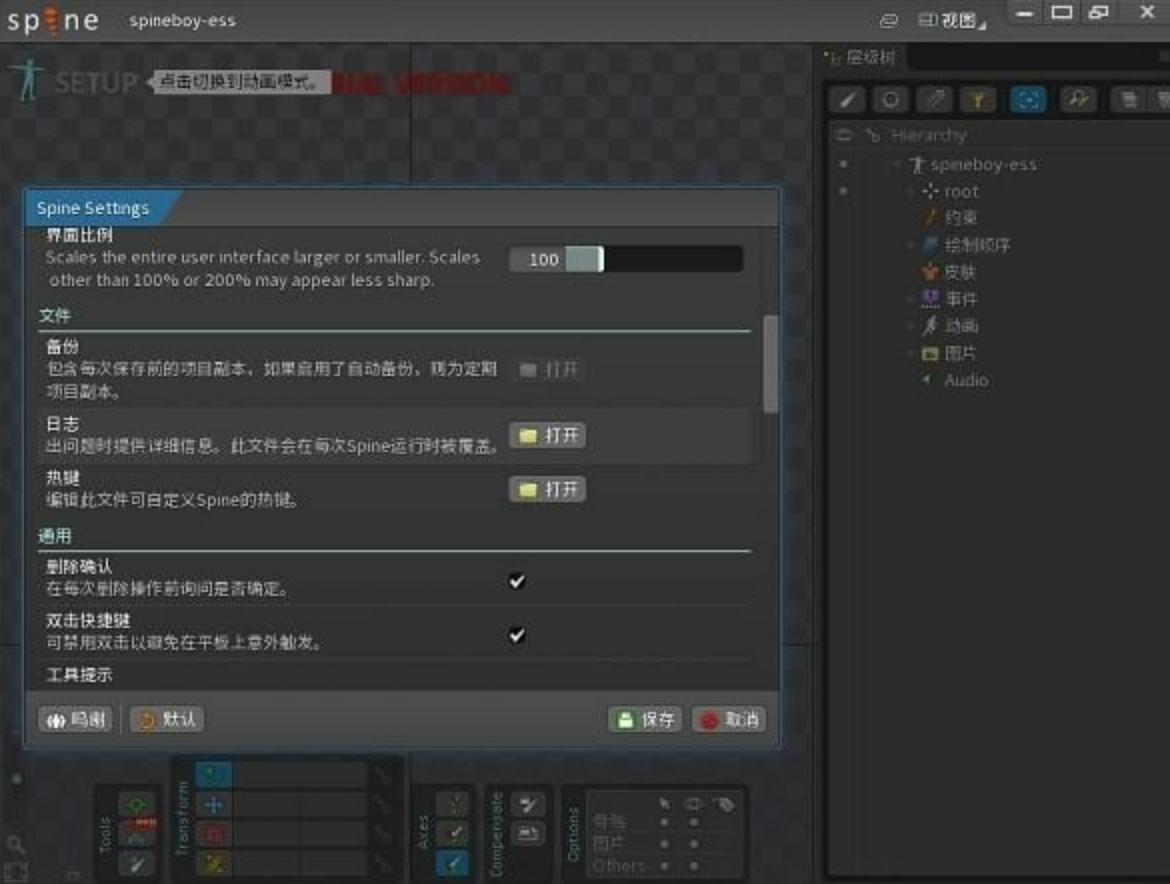Select the 约束 constraints node
The height and width of the screenshot is (884, 1170).
click(951, 218)
